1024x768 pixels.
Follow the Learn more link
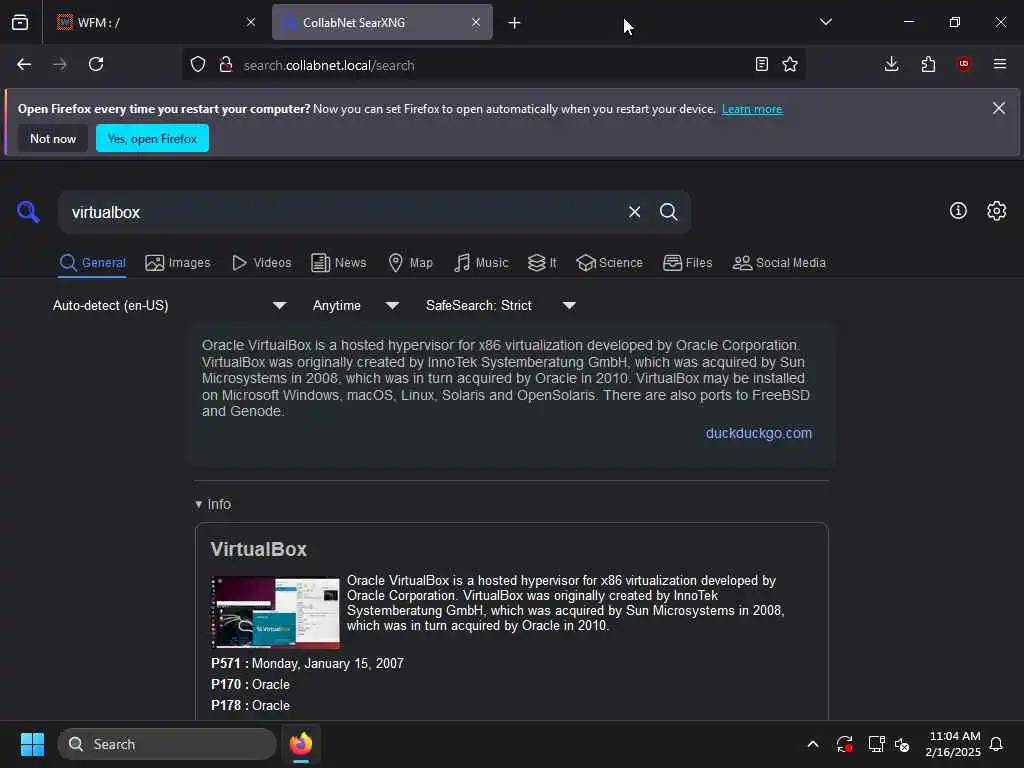point(752,109)
